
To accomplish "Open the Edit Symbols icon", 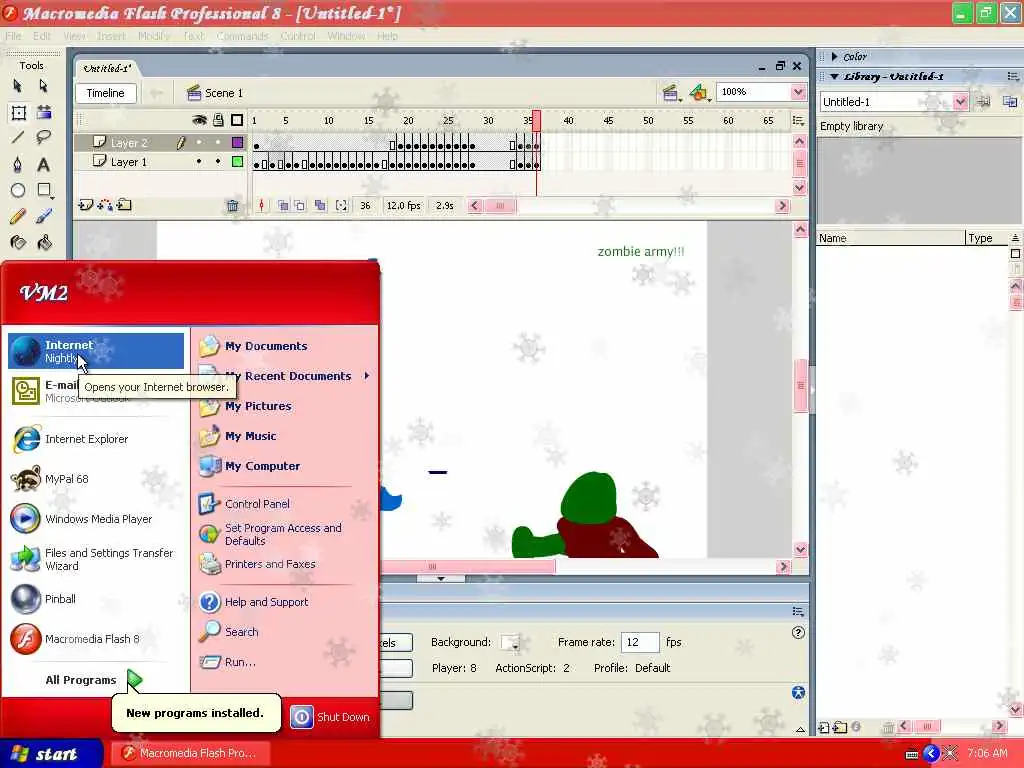I will (699, 93).
